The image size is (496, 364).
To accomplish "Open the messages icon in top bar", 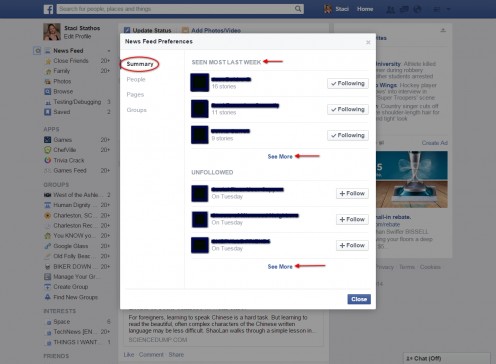I will pos(404,9).
